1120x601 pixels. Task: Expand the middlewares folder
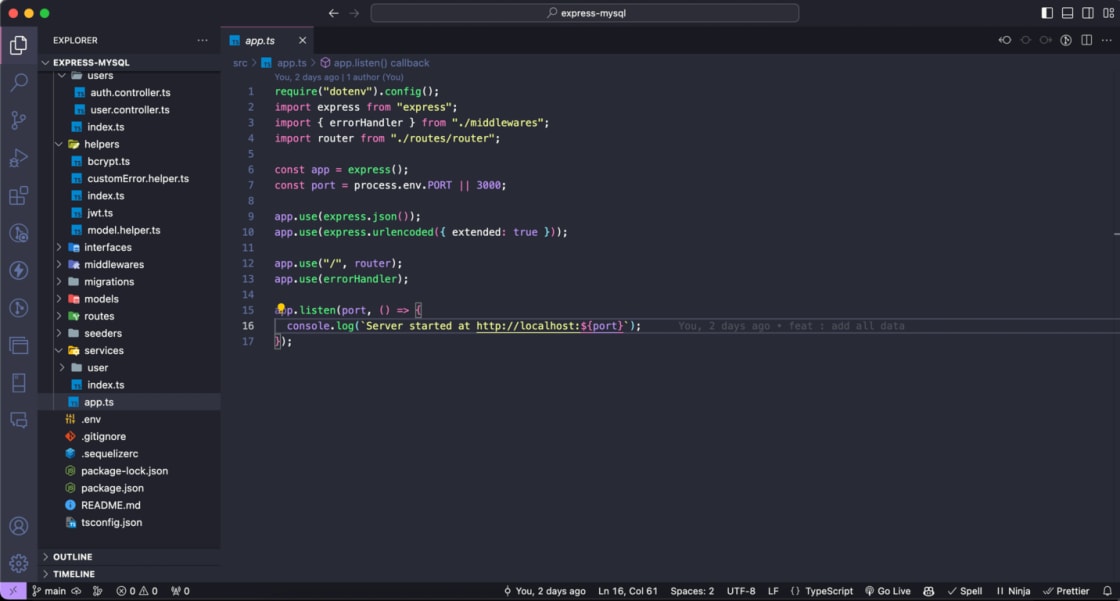pyautogui.click(x=129, y=264)
